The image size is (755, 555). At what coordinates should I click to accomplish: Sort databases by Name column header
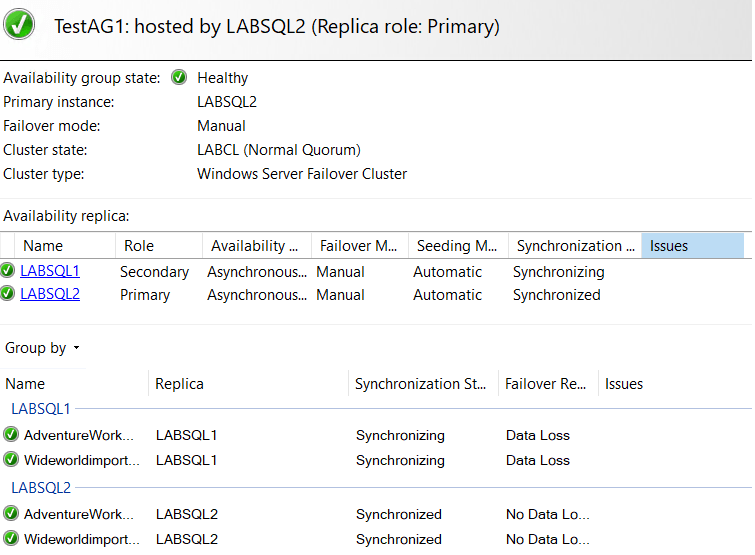coord(75,384)
